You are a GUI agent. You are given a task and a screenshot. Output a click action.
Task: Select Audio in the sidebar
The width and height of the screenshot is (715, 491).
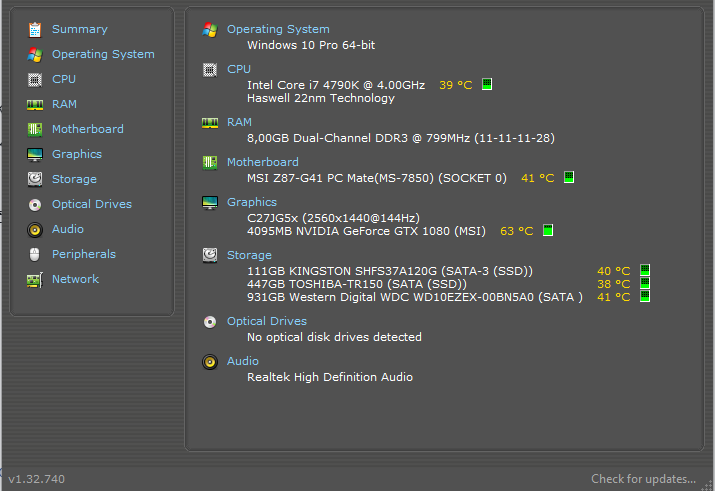67,229
